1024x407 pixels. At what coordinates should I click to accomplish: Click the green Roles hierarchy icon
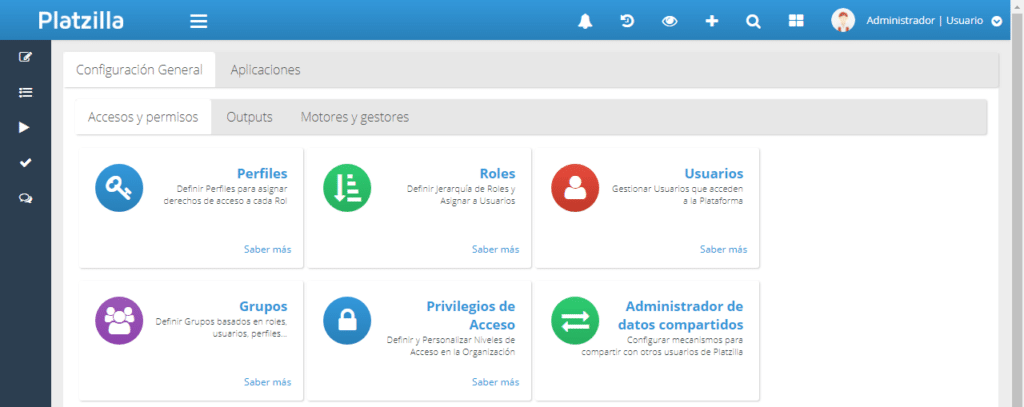coord(347,188)
